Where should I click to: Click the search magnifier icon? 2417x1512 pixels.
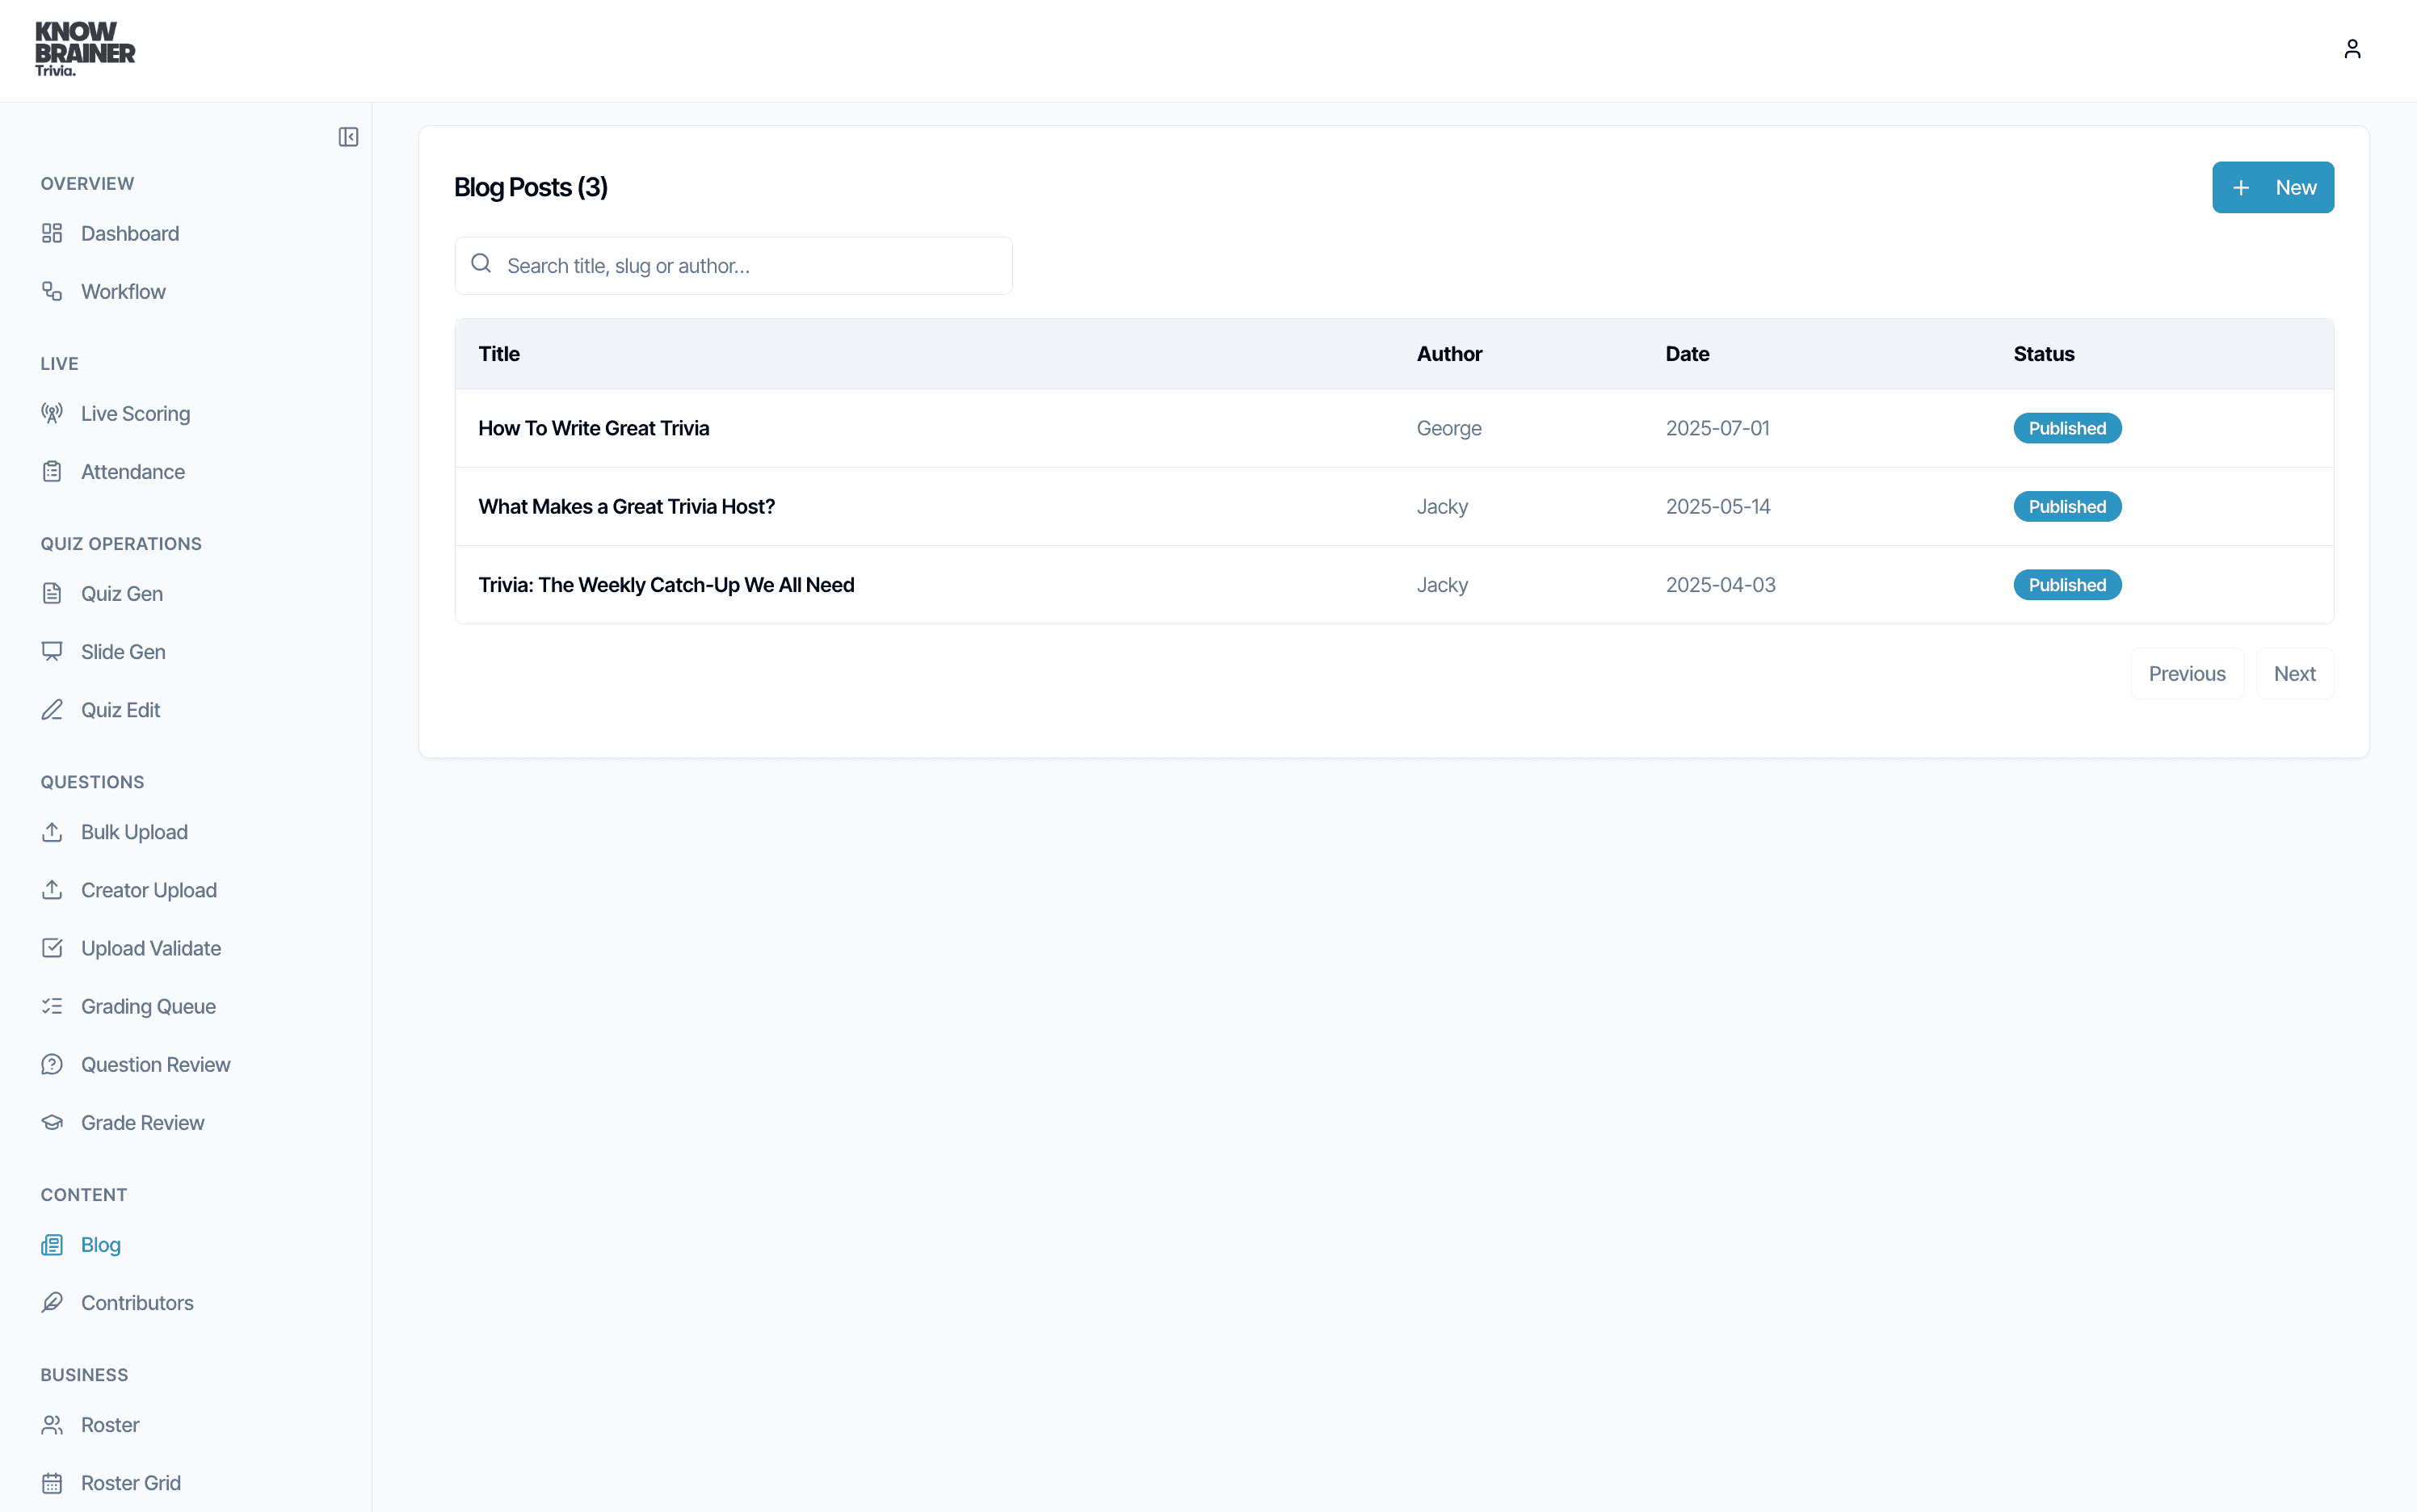[x=481, y=263]
